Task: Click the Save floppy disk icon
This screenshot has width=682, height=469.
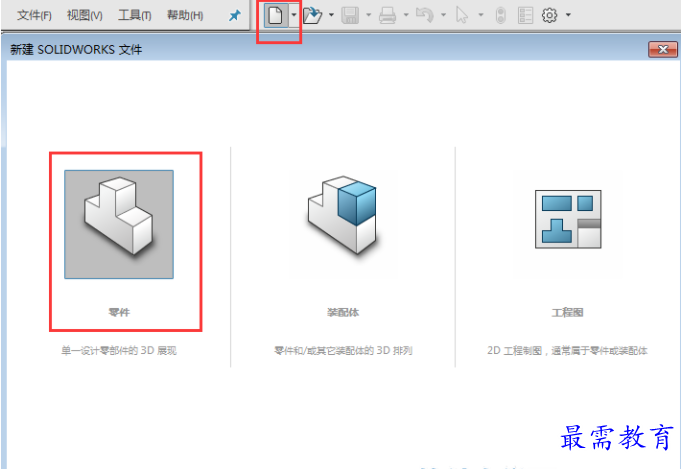Action: click(x=350, y=16)
